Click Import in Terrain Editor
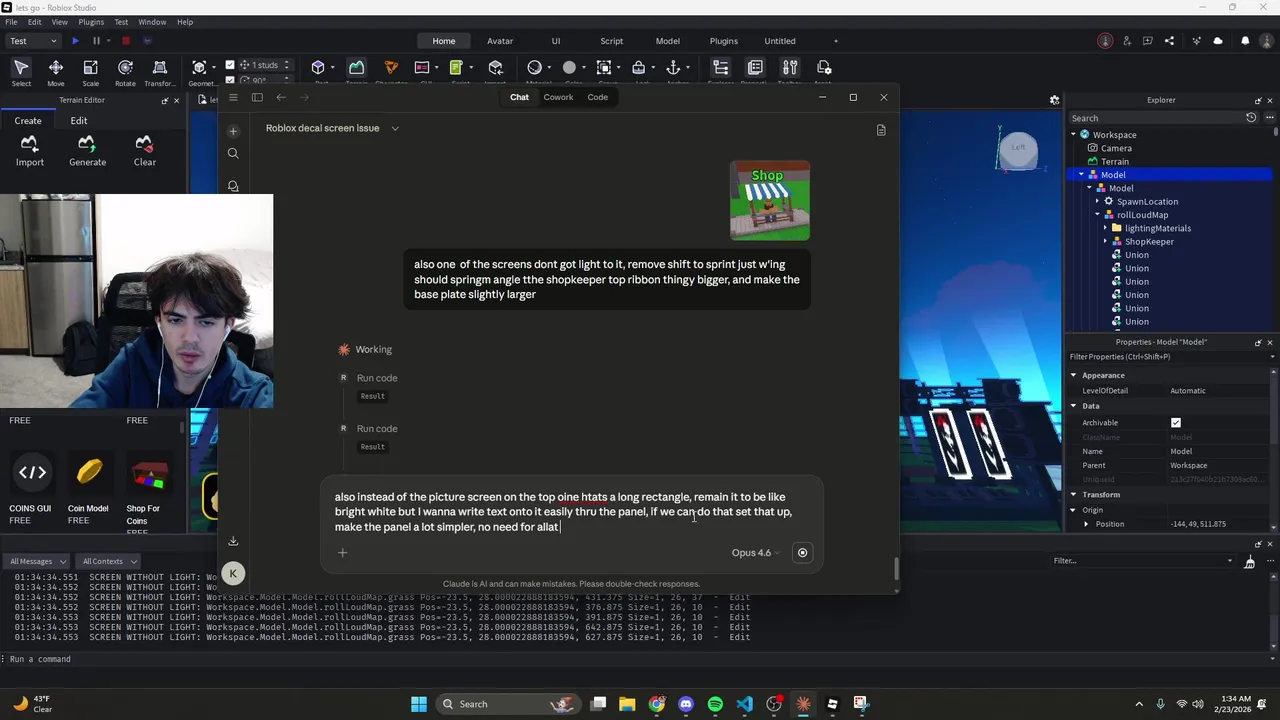The height and width of the screenshot is (720, 1280). click(29, 151)
